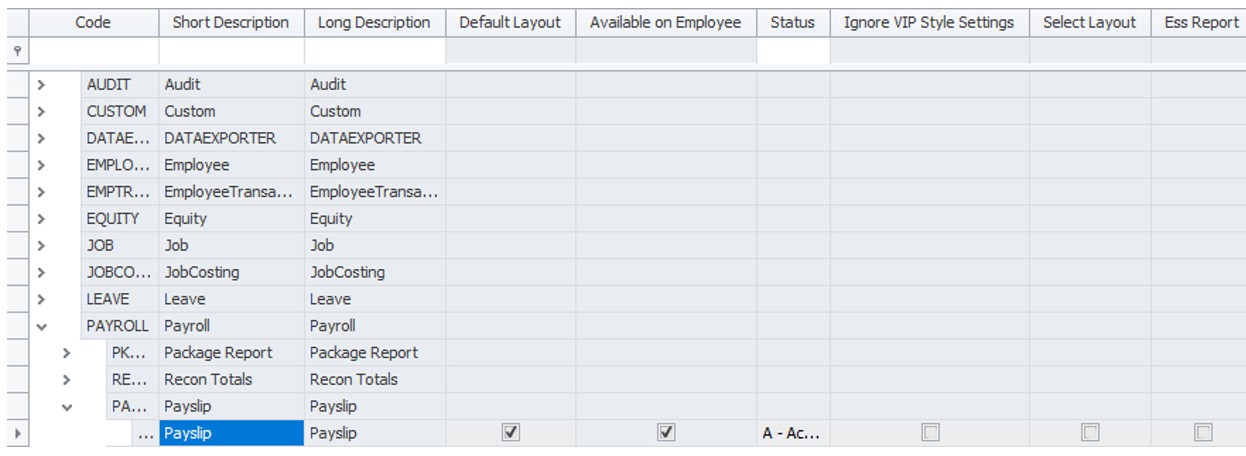The image size is (1246, 456).
Task: Expand the LEAVE report group
Action: click(42, 299)
